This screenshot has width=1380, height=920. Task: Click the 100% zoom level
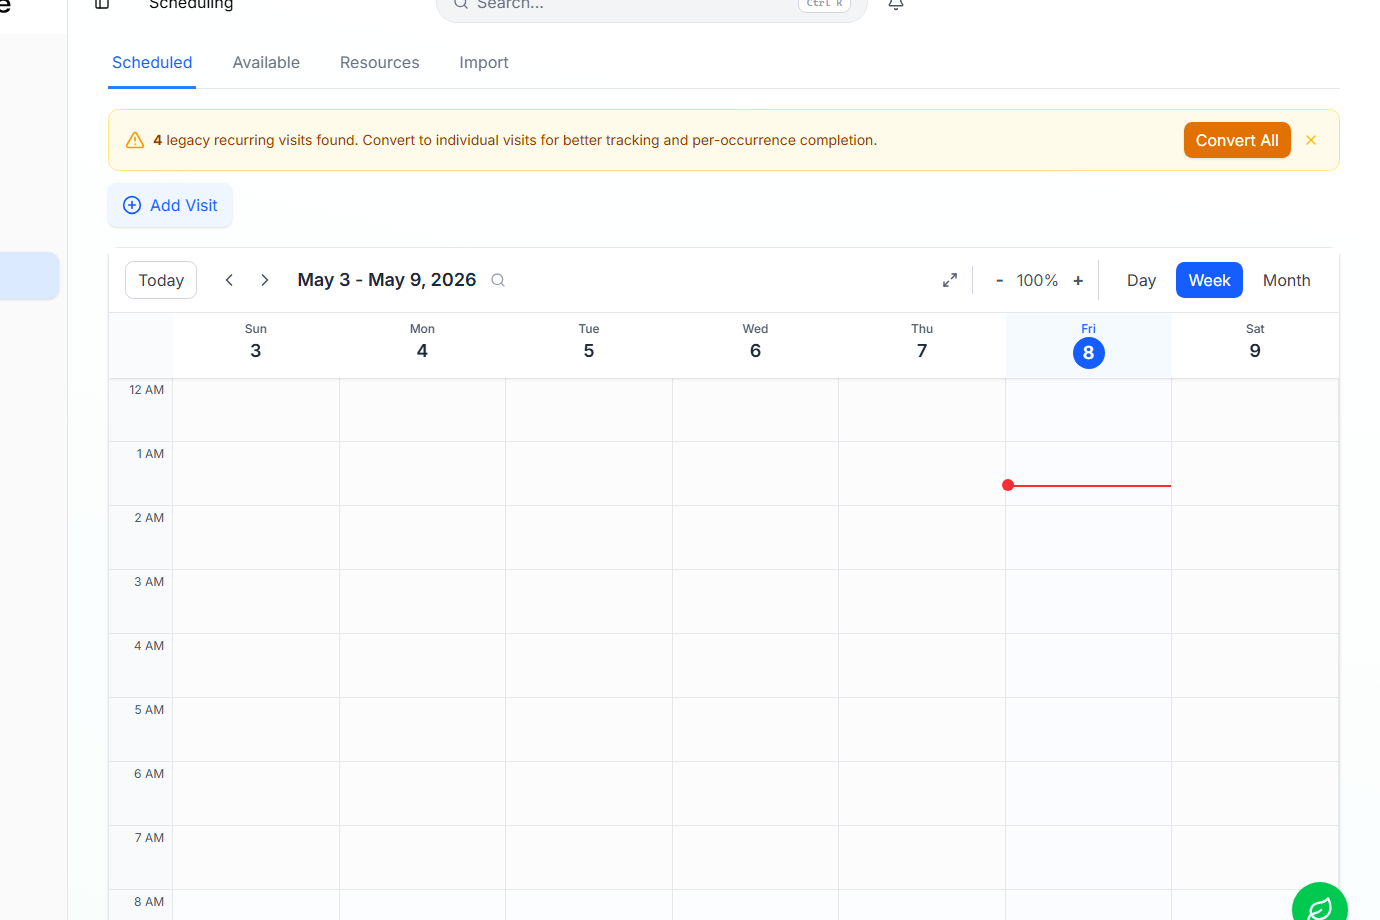pyautogui.click(x=1037, y=280)
